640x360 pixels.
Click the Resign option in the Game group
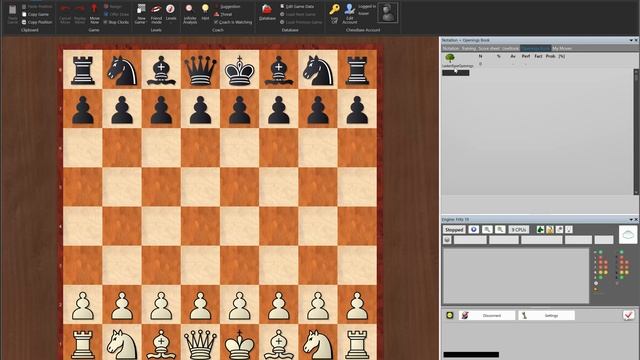[x=113, y=7]
